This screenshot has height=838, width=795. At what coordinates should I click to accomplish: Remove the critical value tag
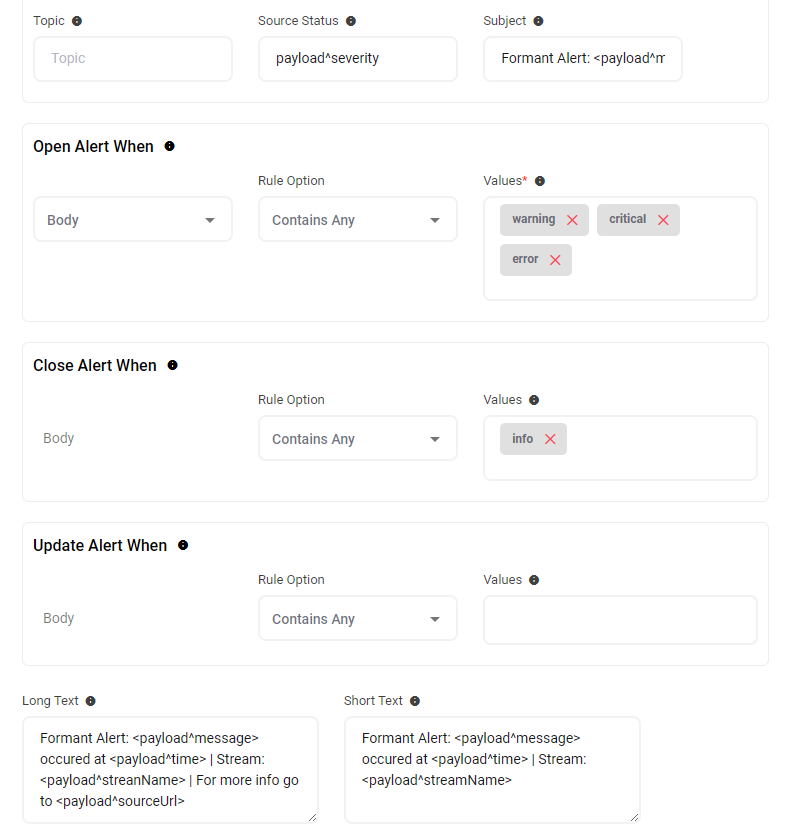(x=663, y=220)
